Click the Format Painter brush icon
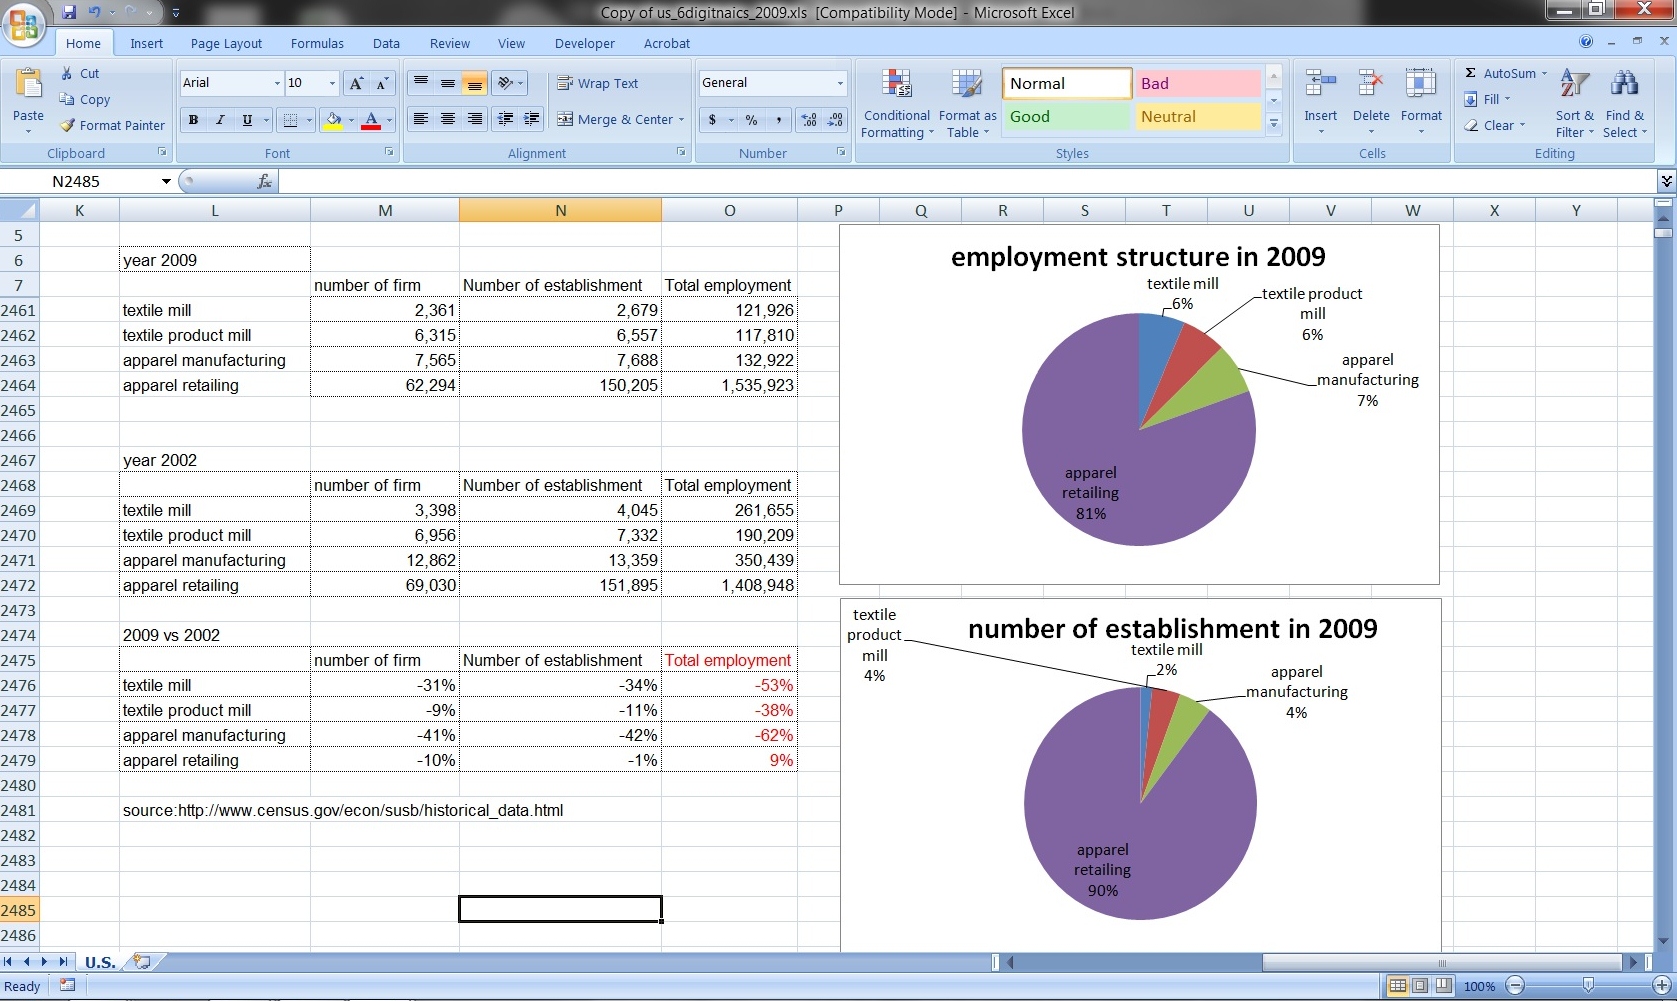 (x=68, y=126)
